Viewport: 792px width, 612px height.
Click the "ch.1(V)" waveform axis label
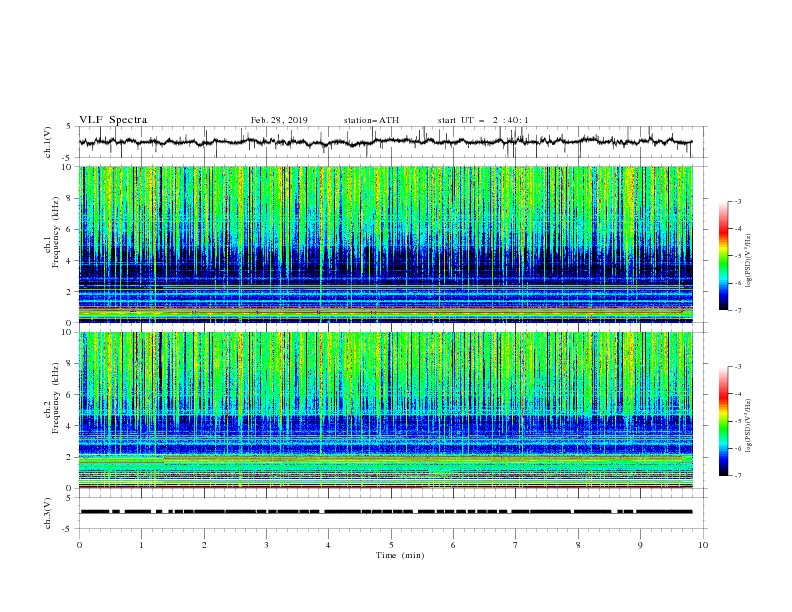48,142
